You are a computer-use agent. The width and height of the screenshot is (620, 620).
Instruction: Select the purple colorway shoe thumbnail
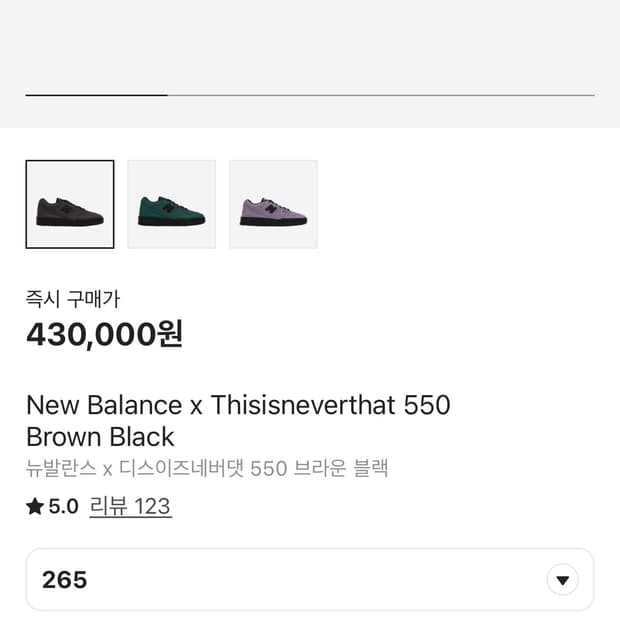[x=274, y=204]
